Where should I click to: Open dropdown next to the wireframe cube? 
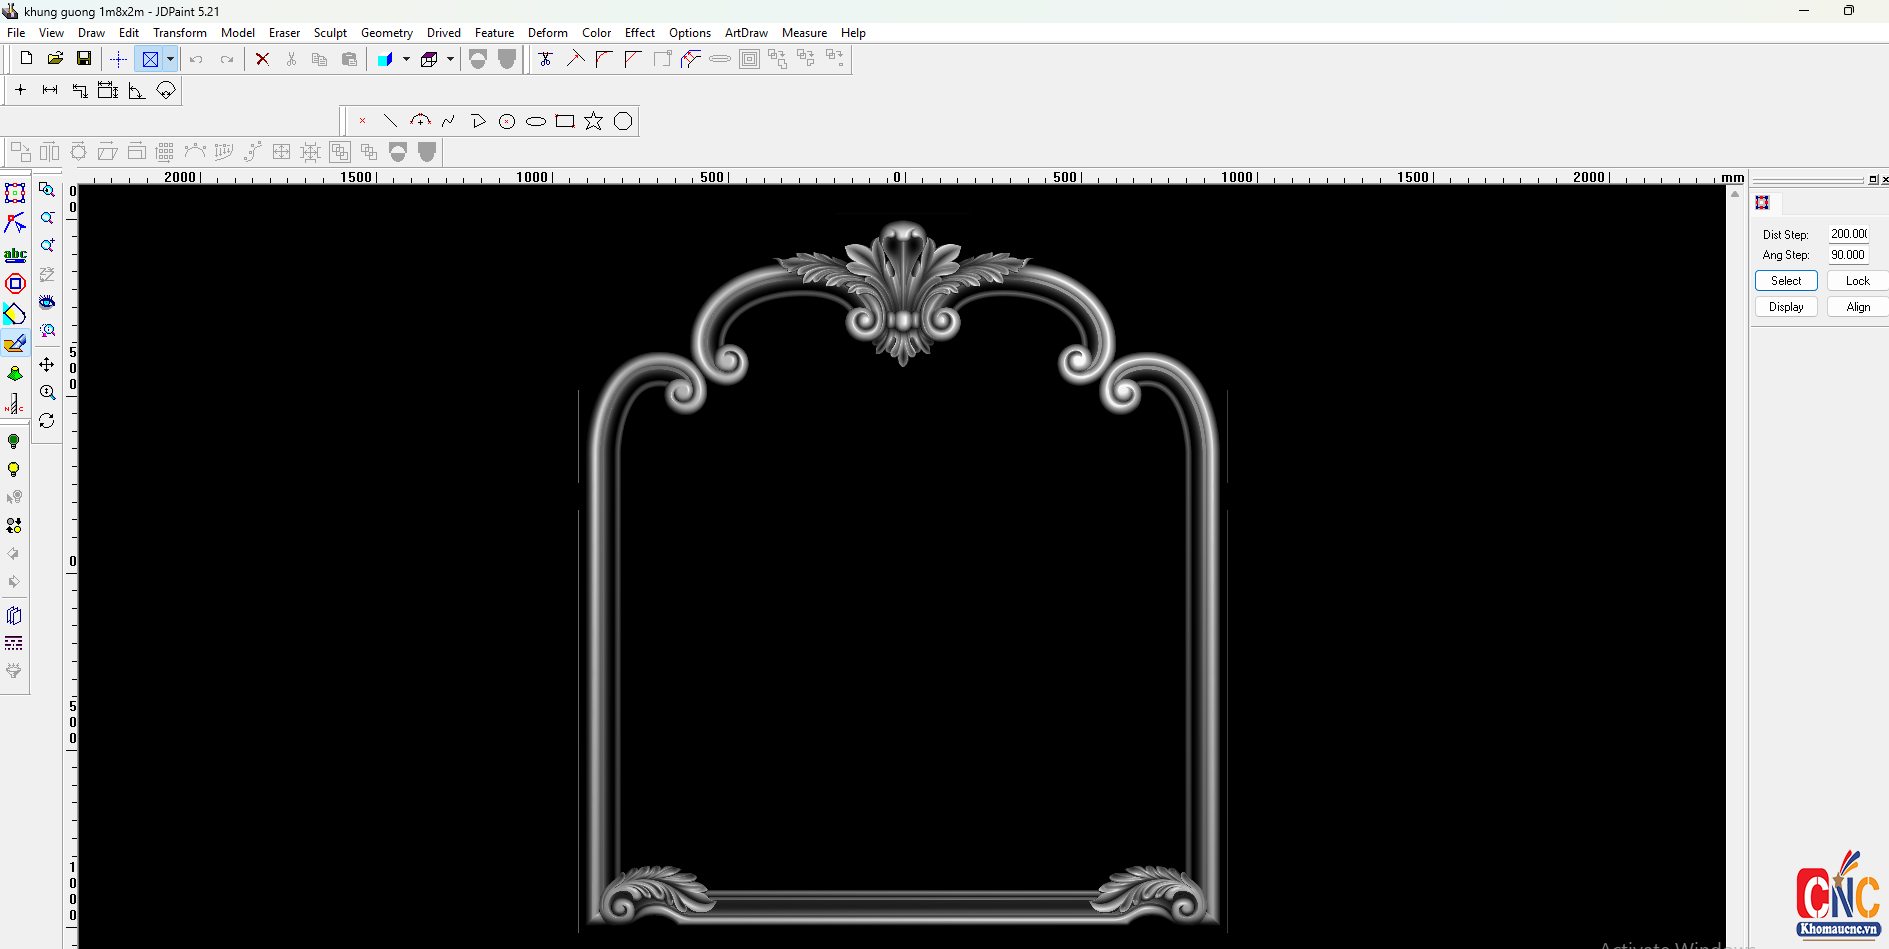click(450, 59)
